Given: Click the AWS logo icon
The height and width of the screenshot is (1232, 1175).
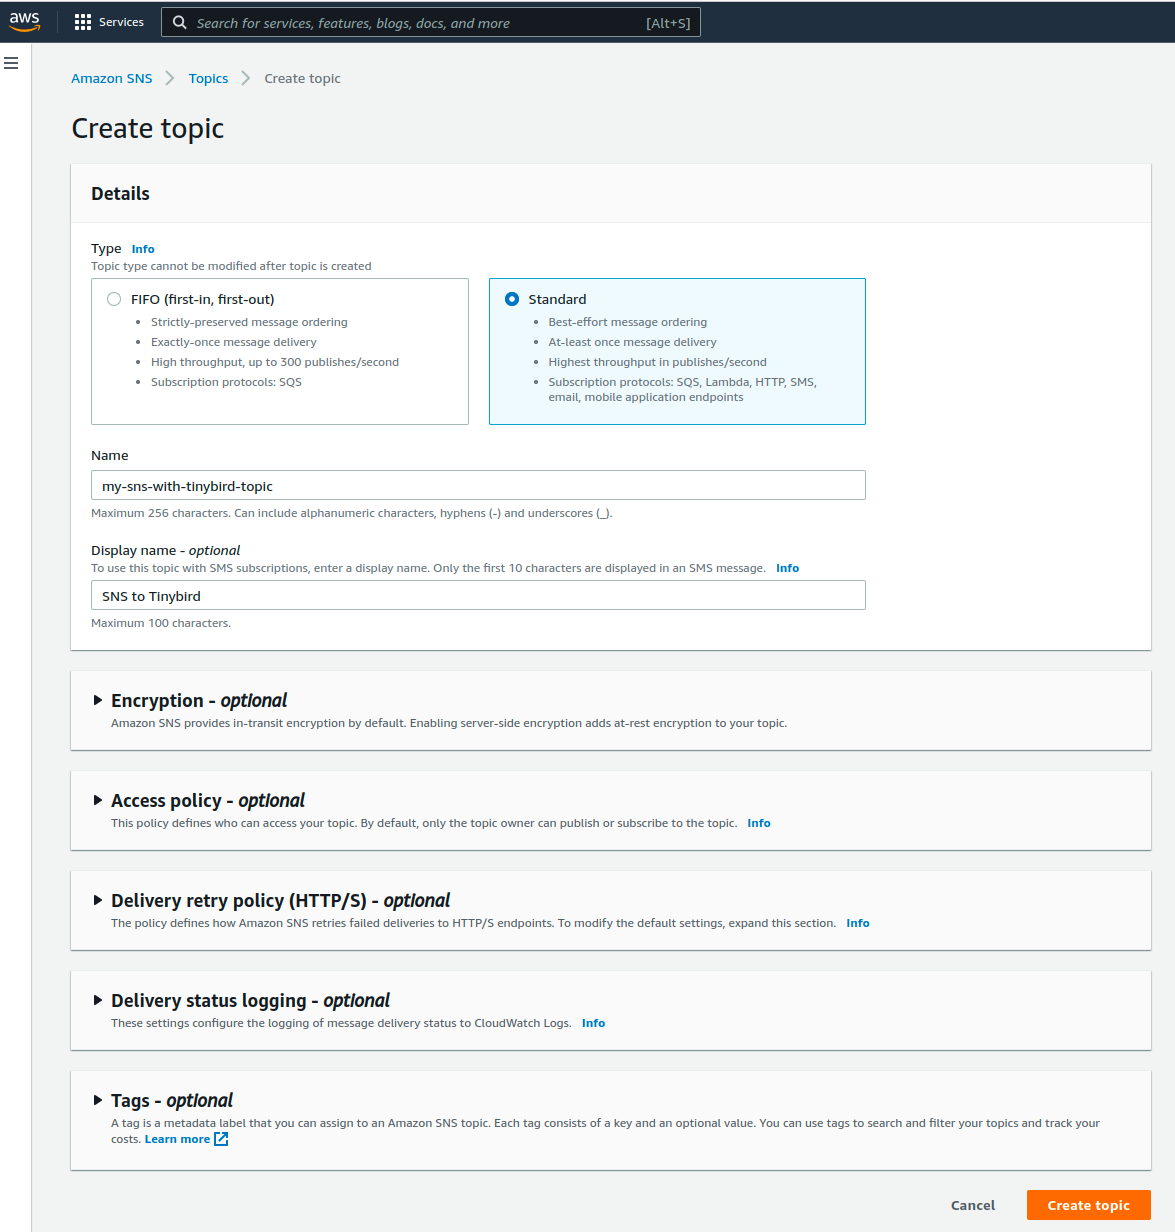Looking at the screenshot, I should (25, 21).
